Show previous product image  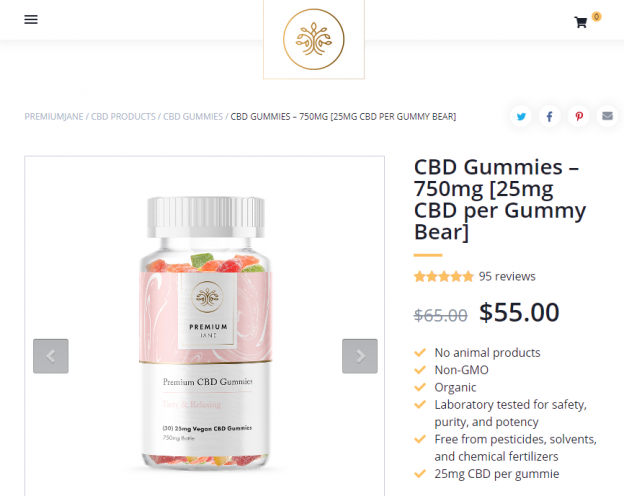pos(51,356)
